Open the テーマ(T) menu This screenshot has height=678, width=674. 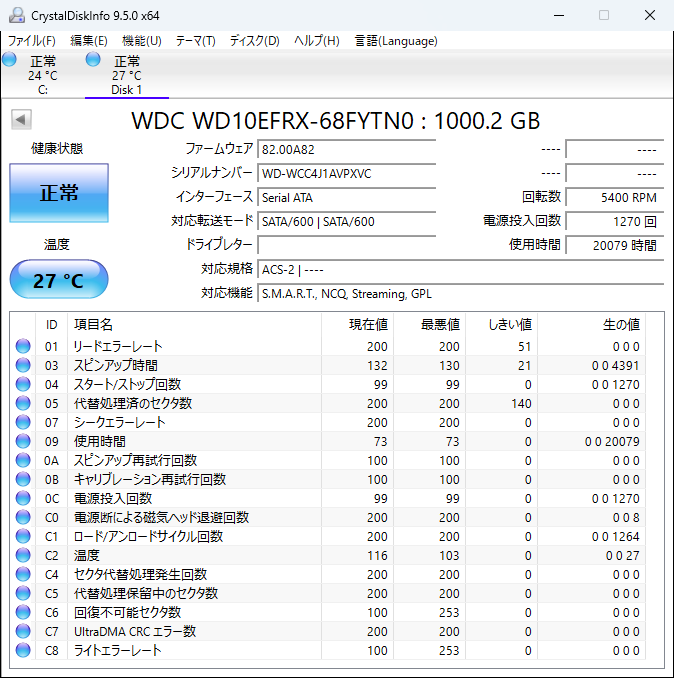coord(195,41)
